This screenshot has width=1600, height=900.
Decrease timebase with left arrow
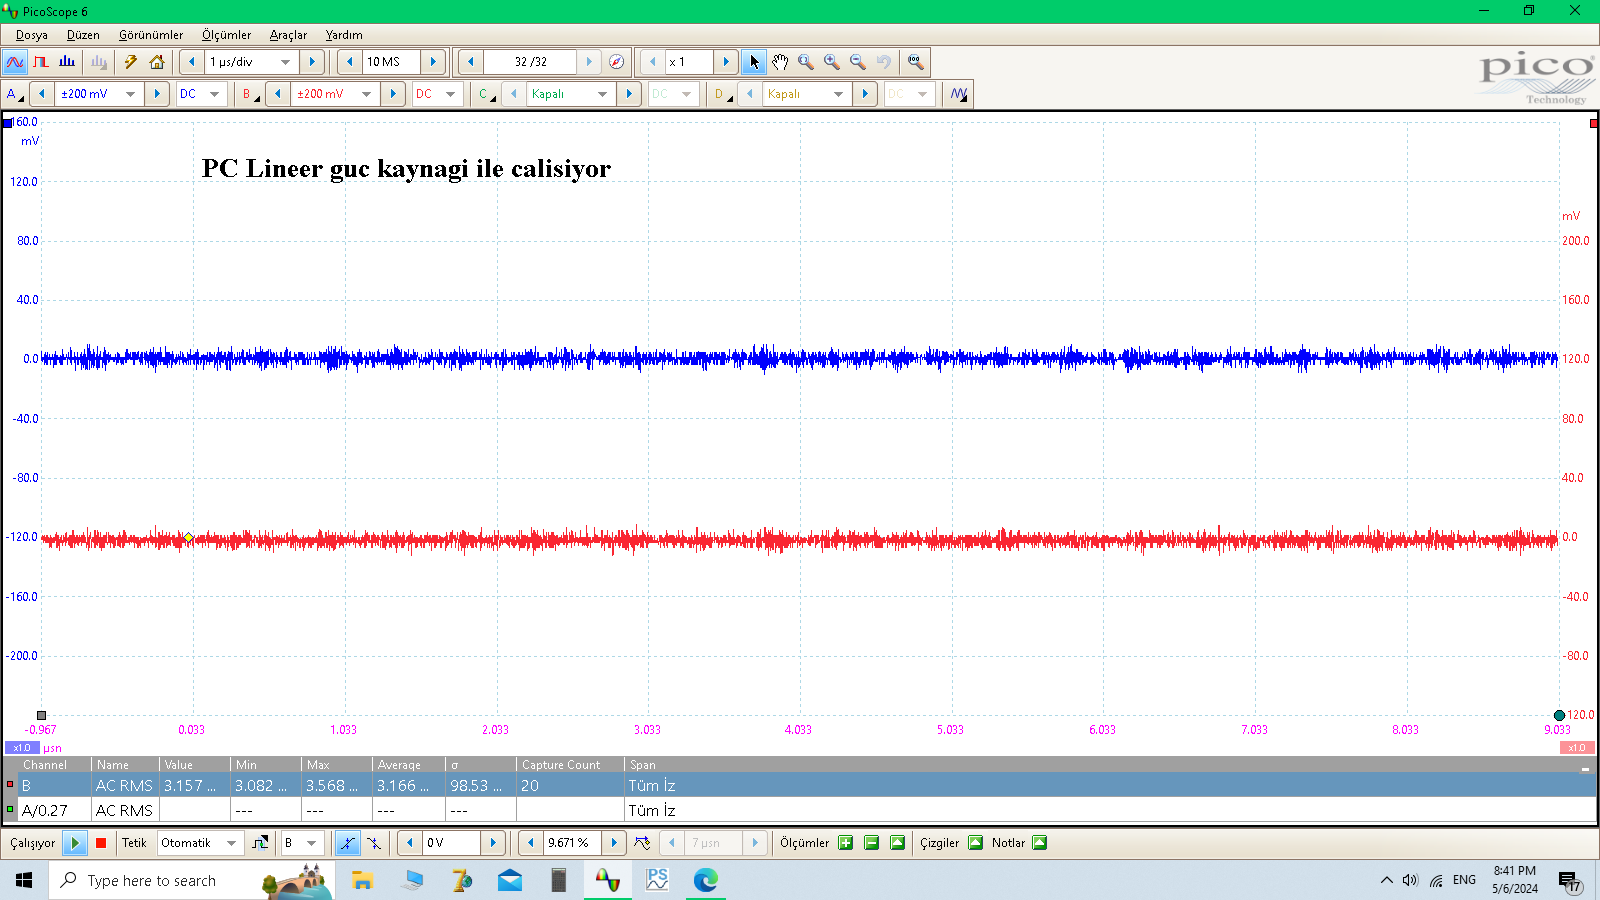(x=192, y=62)
